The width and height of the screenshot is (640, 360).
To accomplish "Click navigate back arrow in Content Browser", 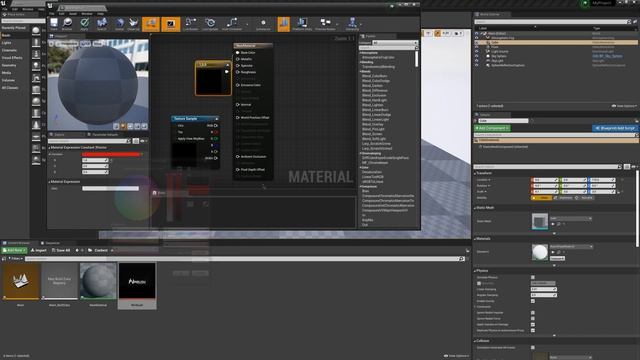I will point(77,250).
